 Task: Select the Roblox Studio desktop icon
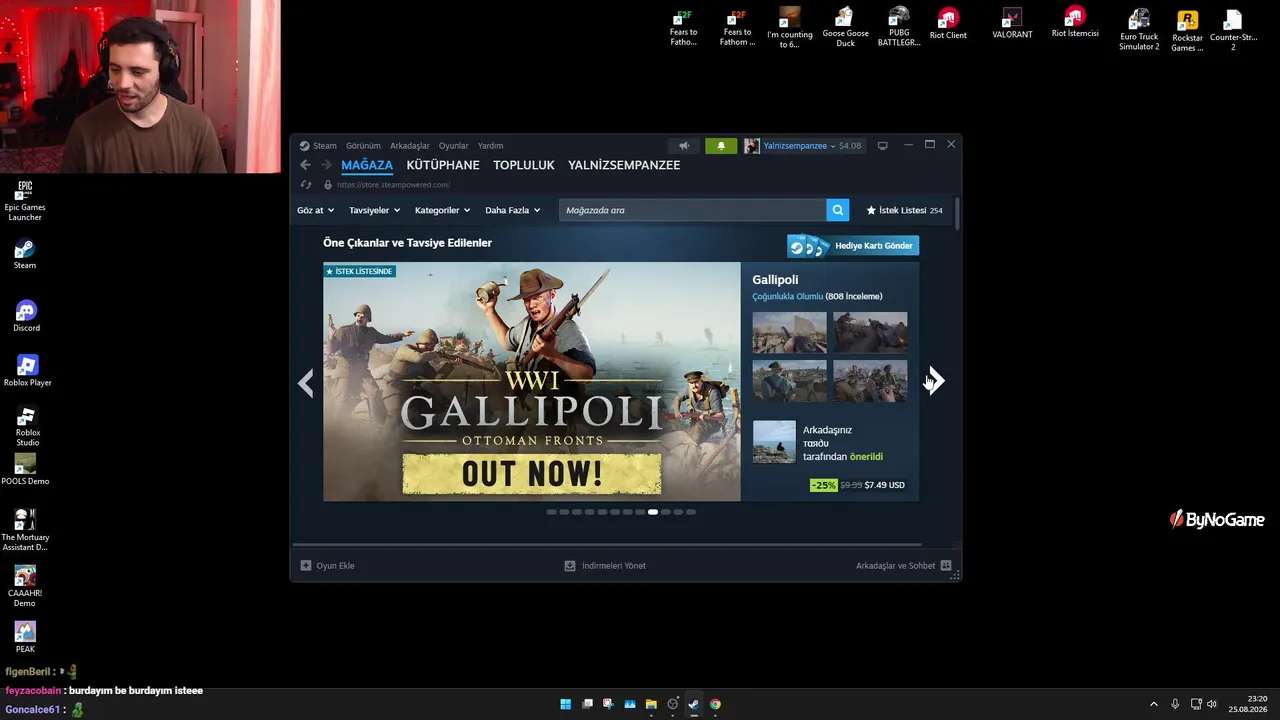click(x=27, y=427)
